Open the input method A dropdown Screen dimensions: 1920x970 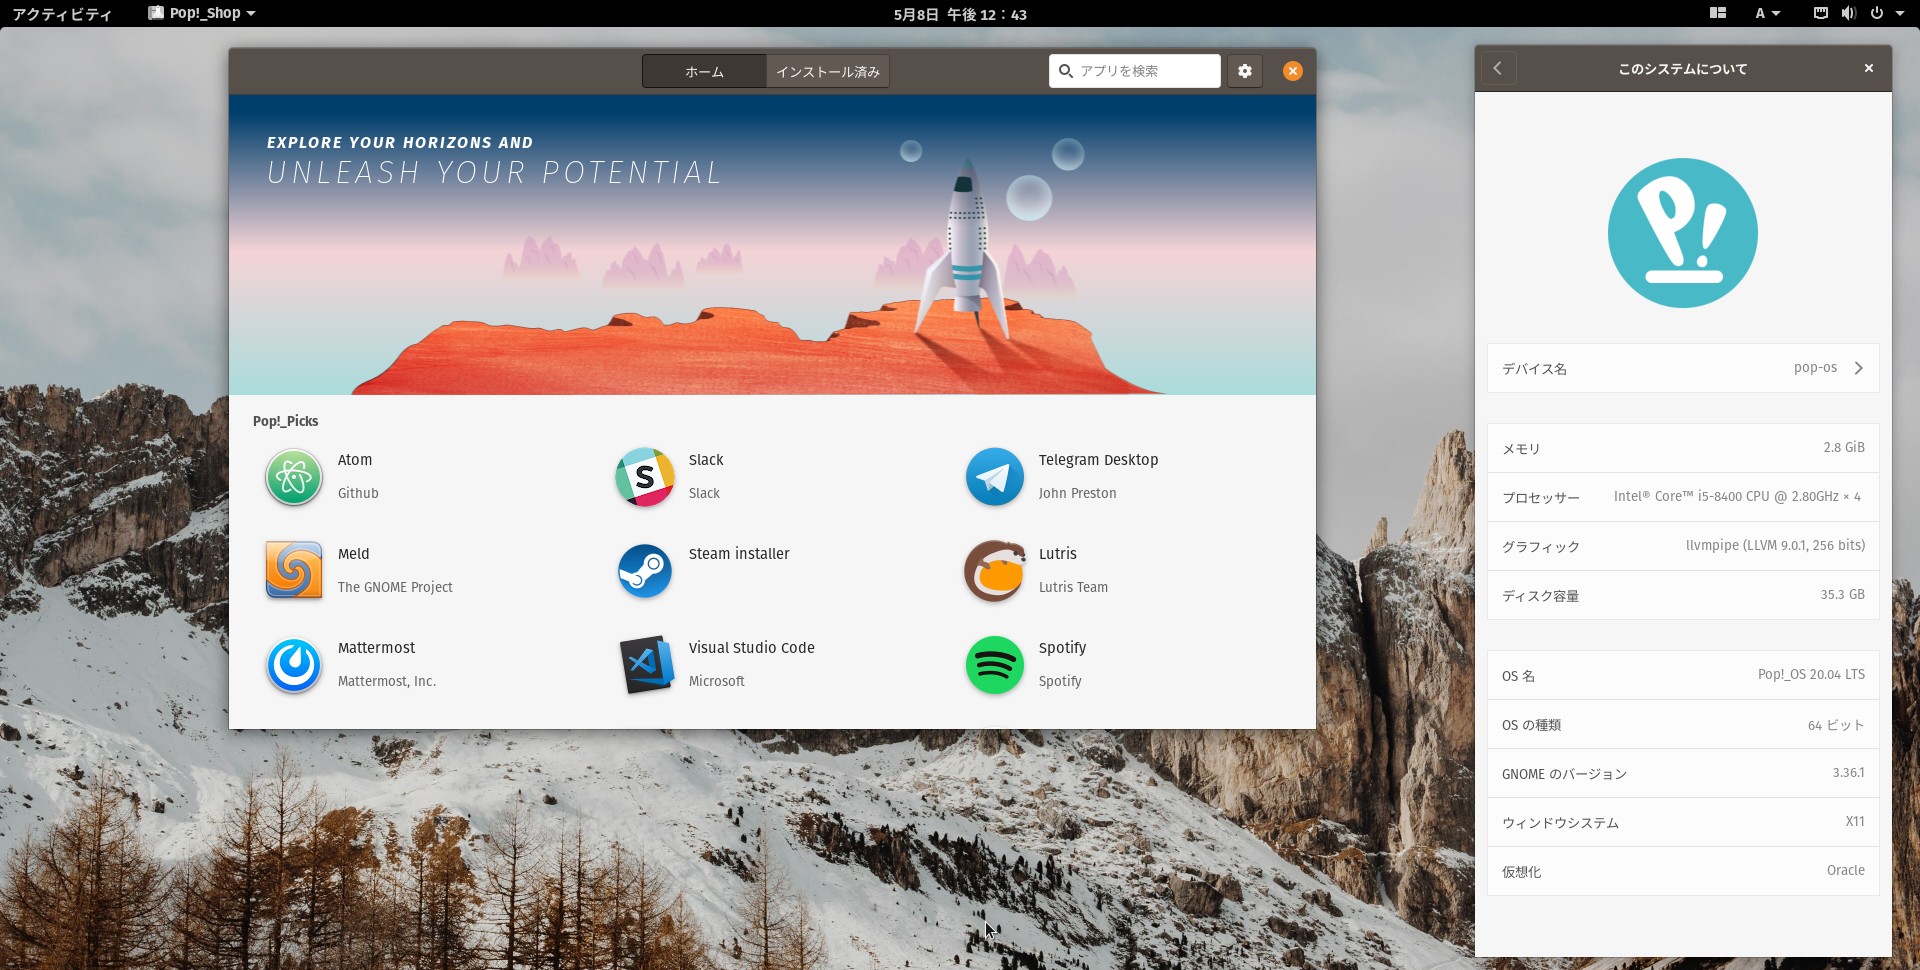pos(1767,13)
